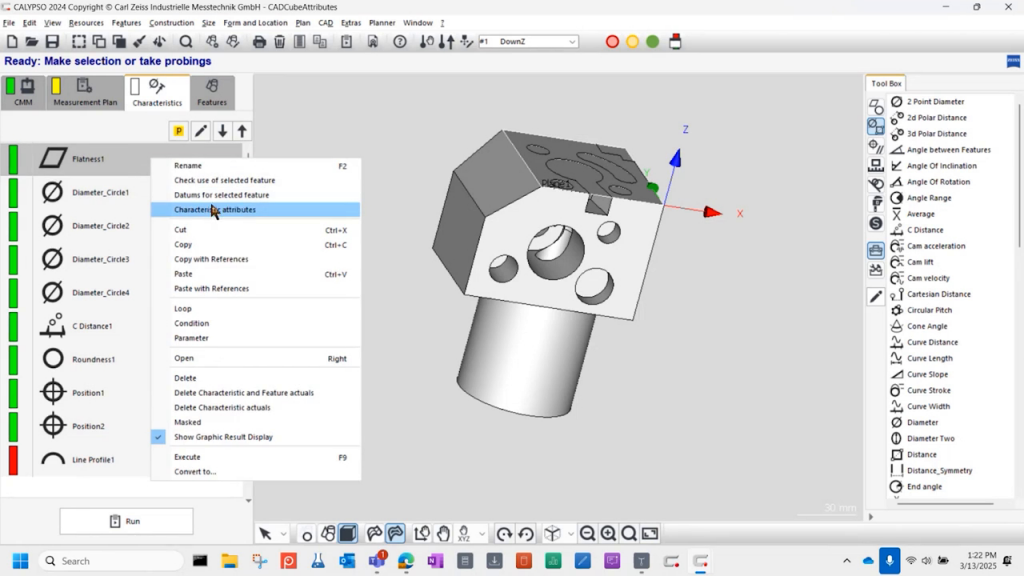
Task: Toggle the red status box beside Line Profile1
Action: tap(14, 460)
